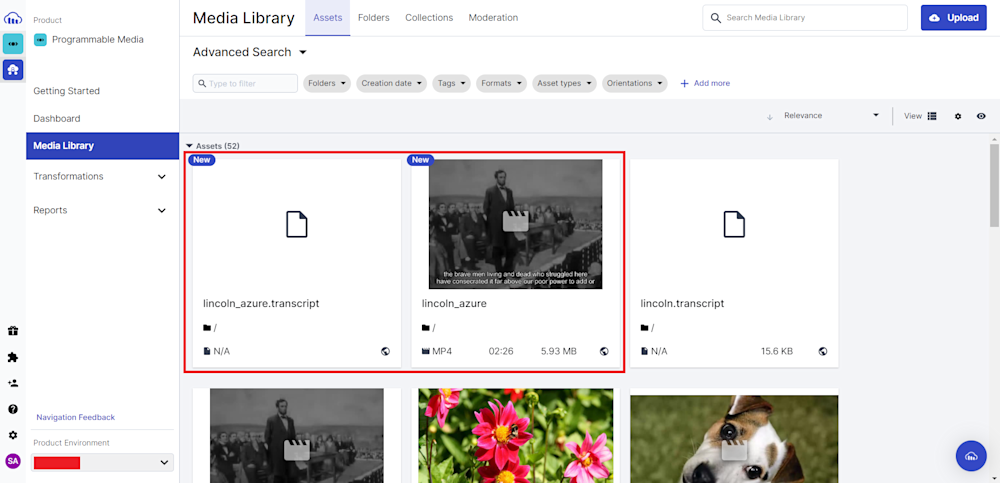Click the public globe icon on lincoln.transcript
This screenshot has height=483, width=1000.
click(x=823, y=351)
